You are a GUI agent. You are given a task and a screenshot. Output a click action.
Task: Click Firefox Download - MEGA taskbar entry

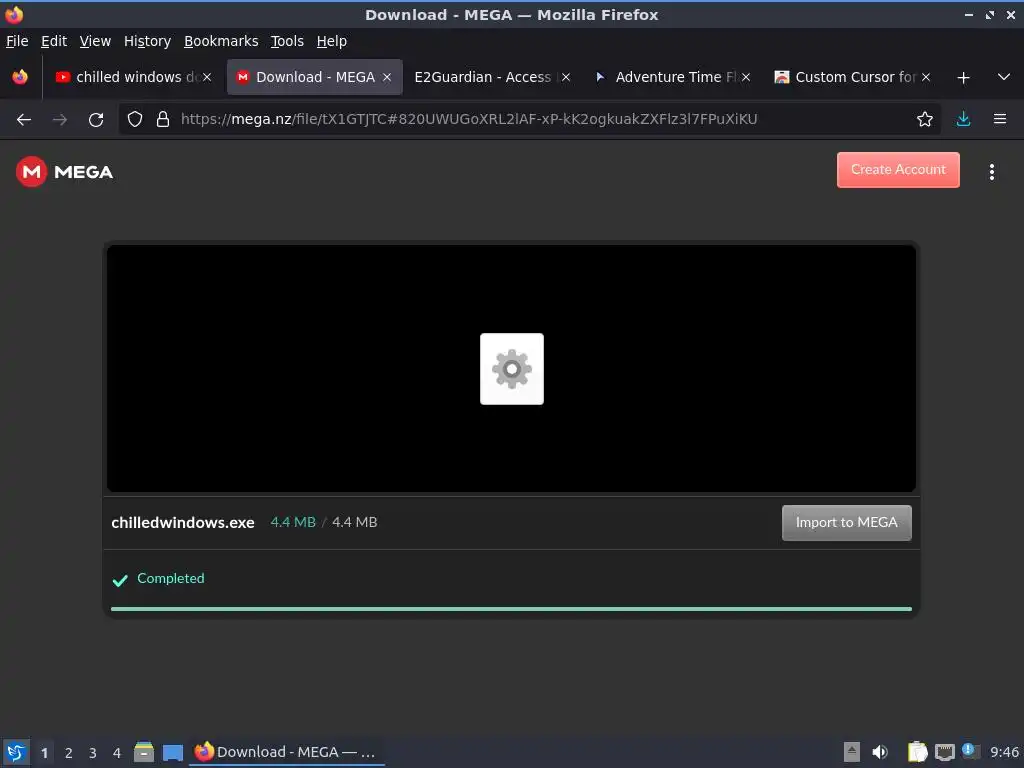286,752
